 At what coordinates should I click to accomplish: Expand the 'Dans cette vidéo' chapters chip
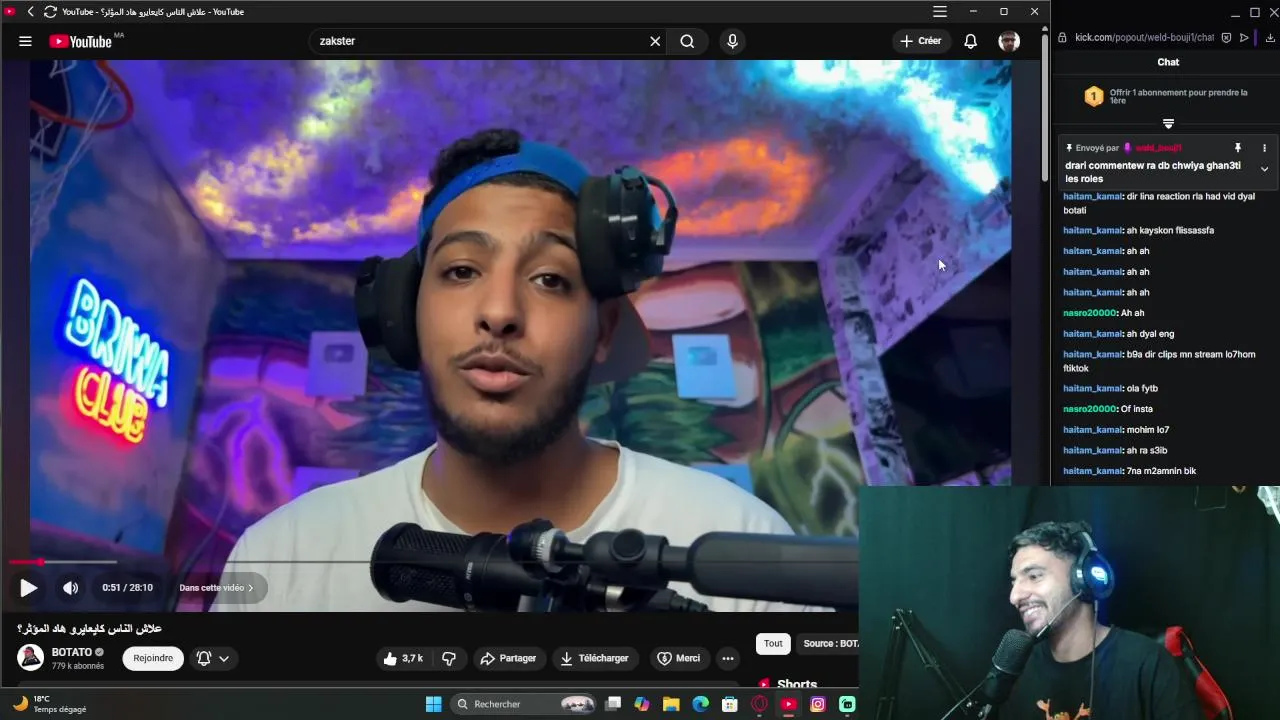216,588
